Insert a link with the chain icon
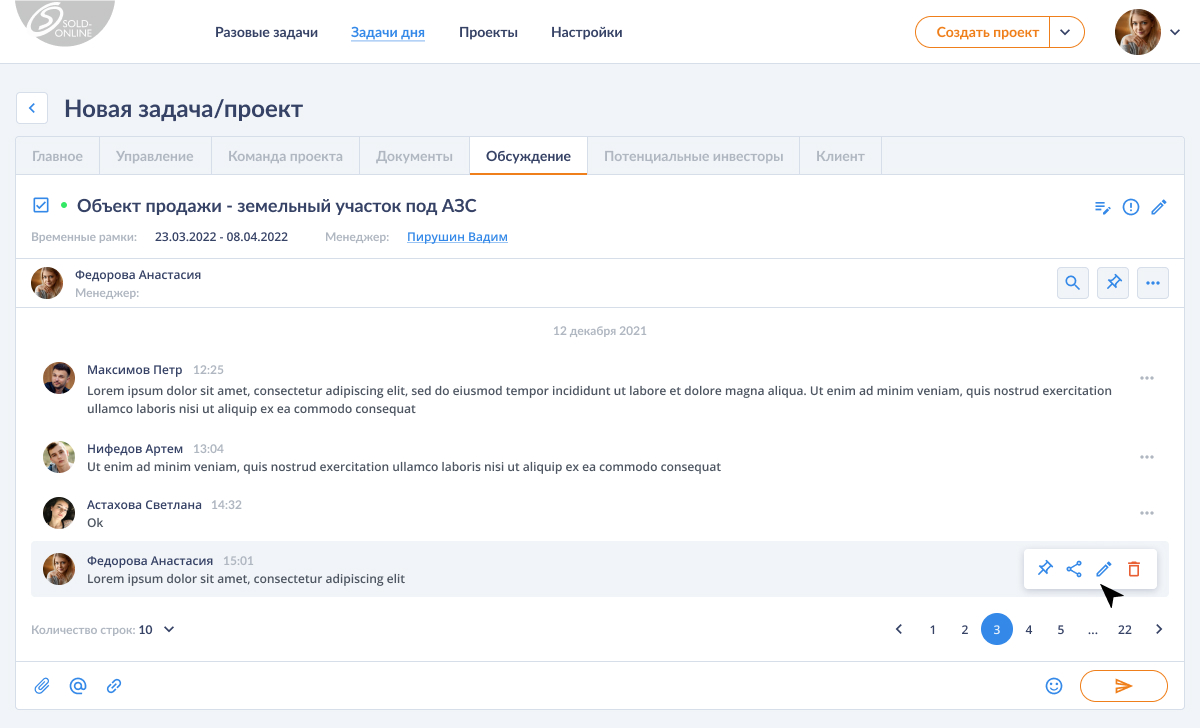This screenshot has height=728, width=1200. (x=114, y=686)
